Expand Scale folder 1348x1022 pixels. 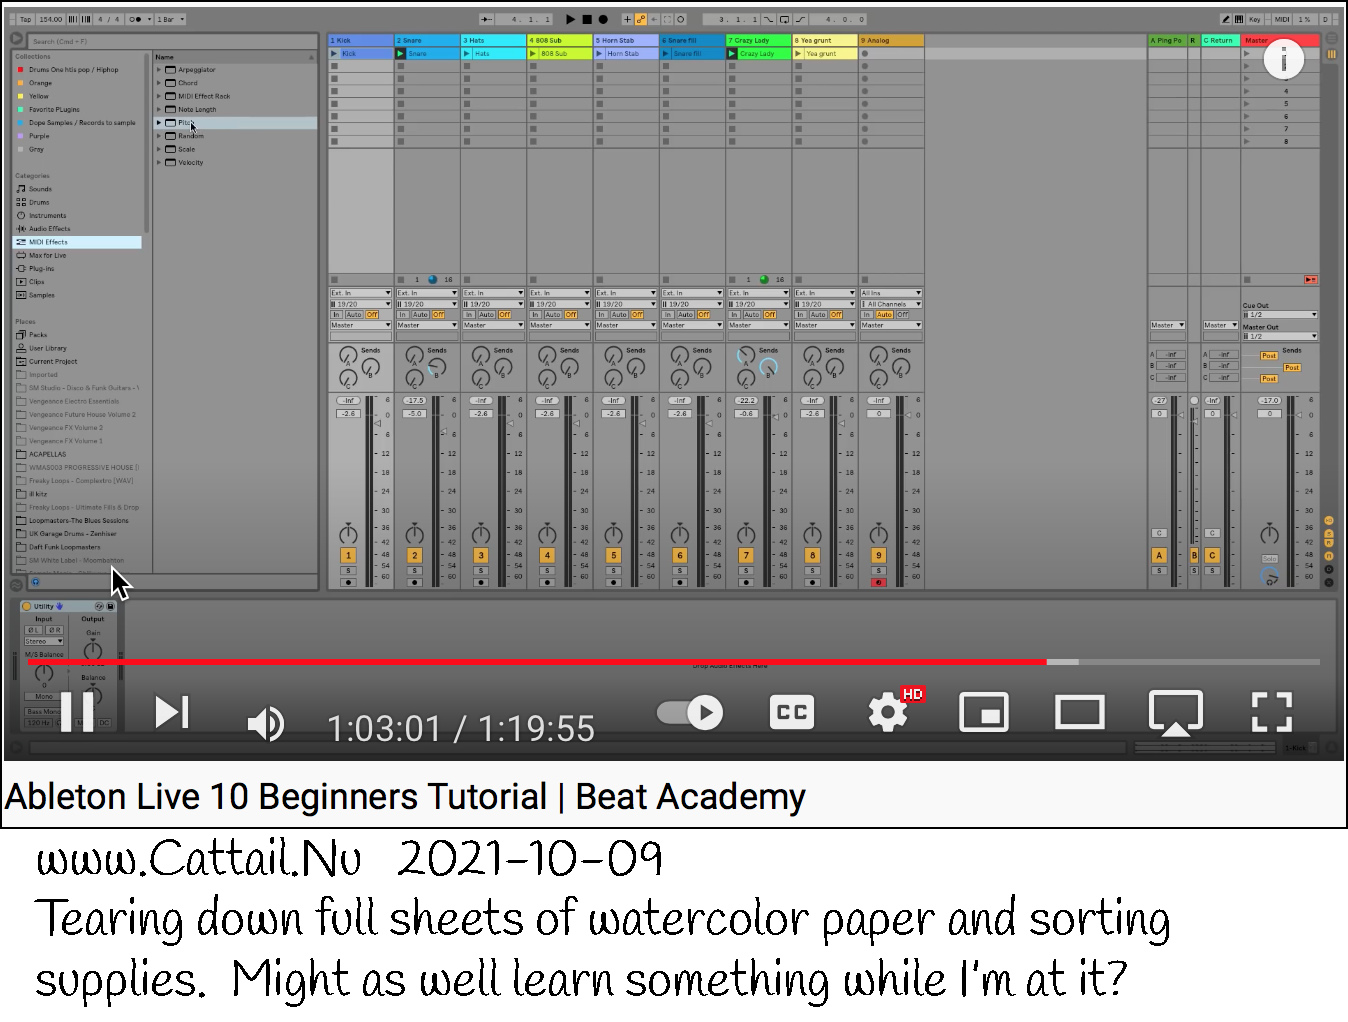(x=159, y=149)
